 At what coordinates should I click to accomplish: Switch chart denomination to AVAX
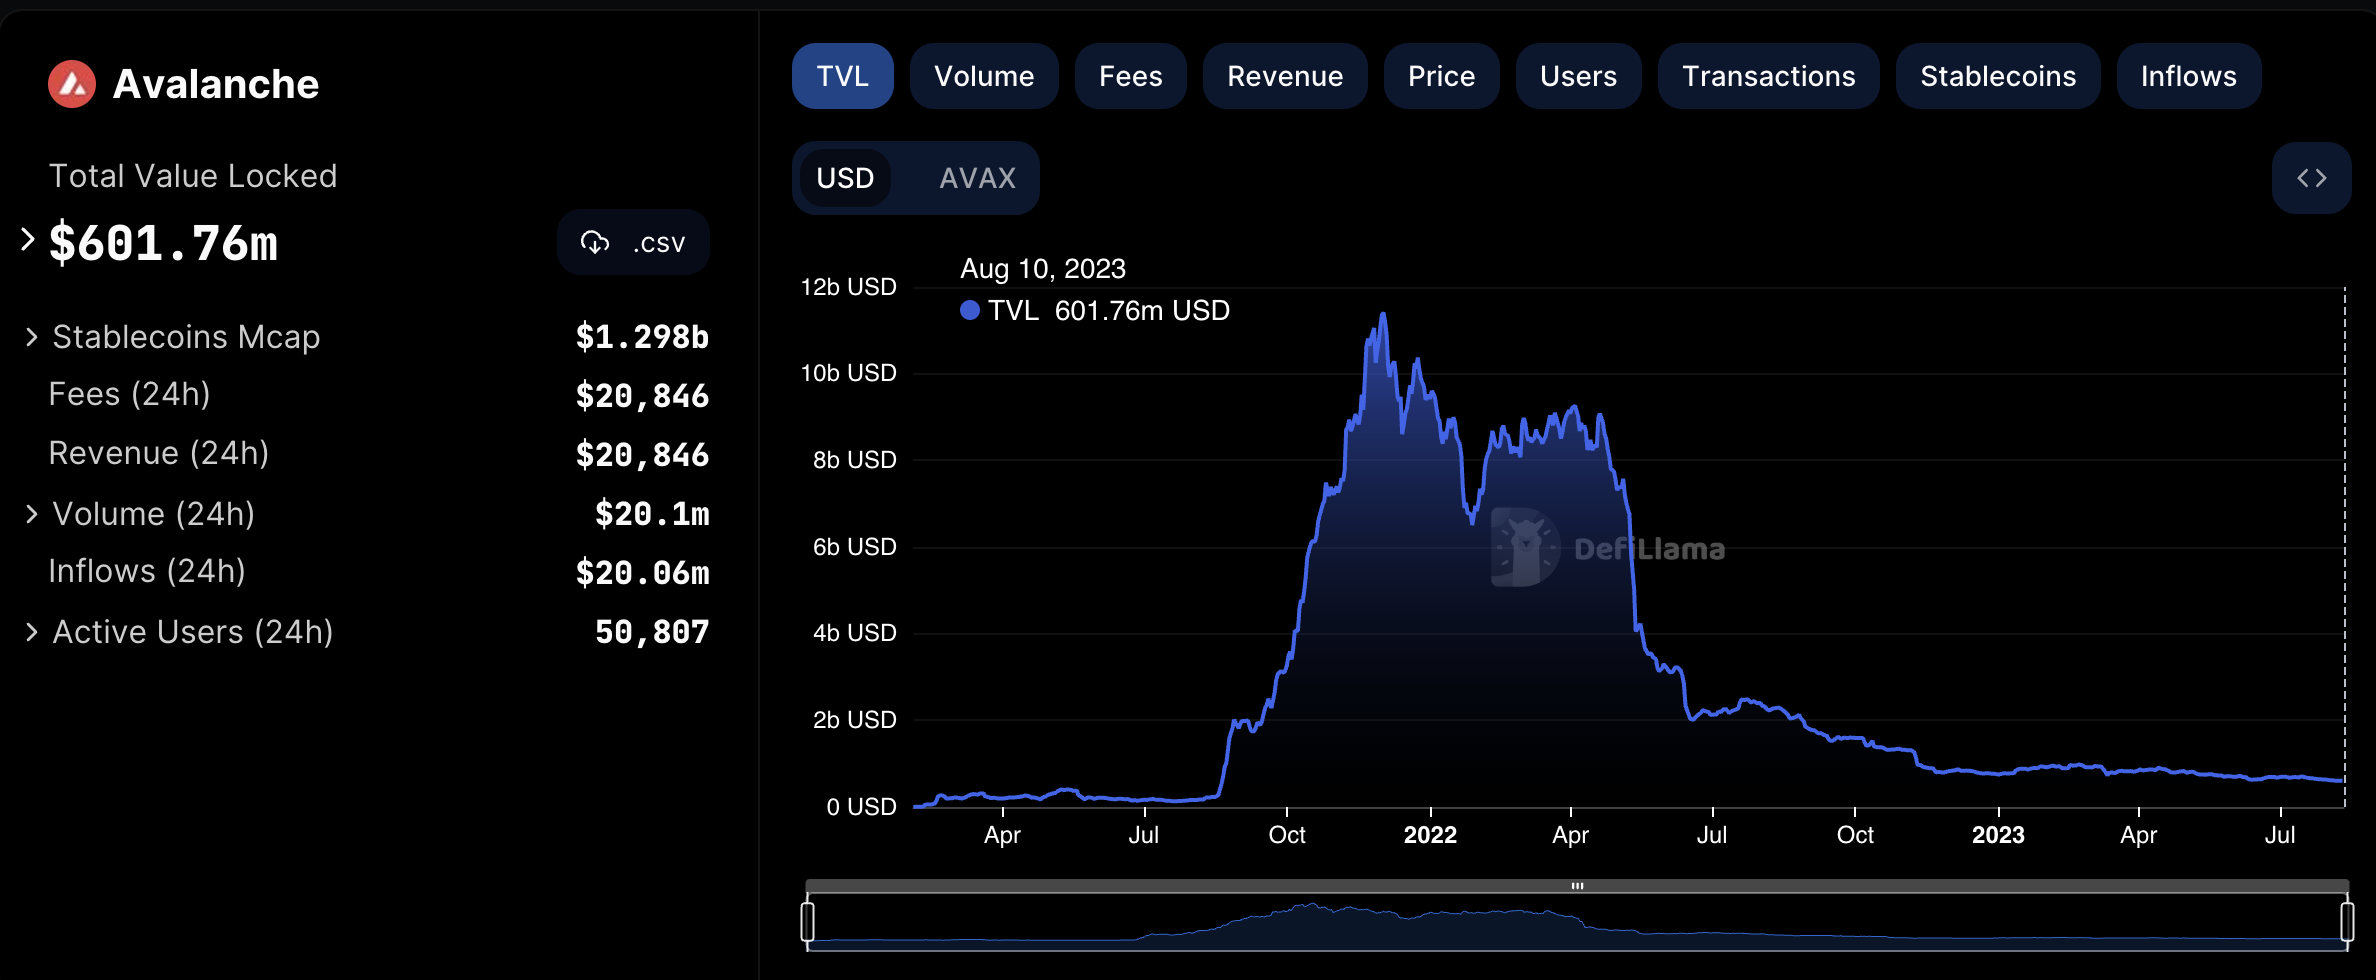977,178
